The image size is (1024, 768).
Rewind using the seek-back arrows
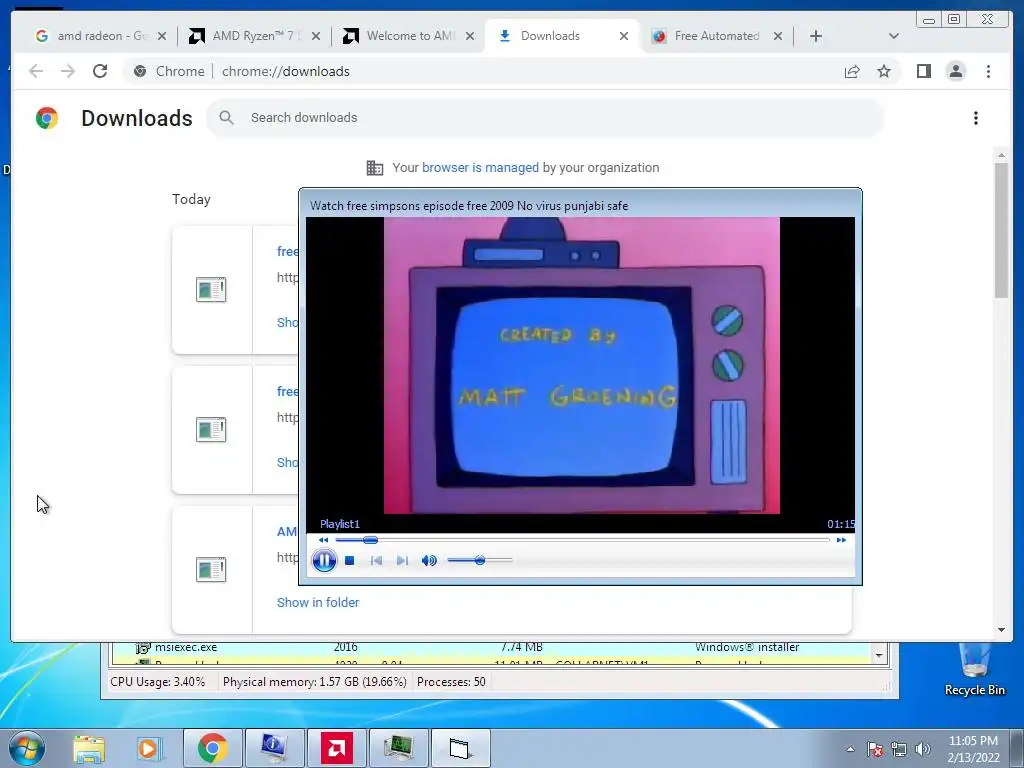[323, 540]
